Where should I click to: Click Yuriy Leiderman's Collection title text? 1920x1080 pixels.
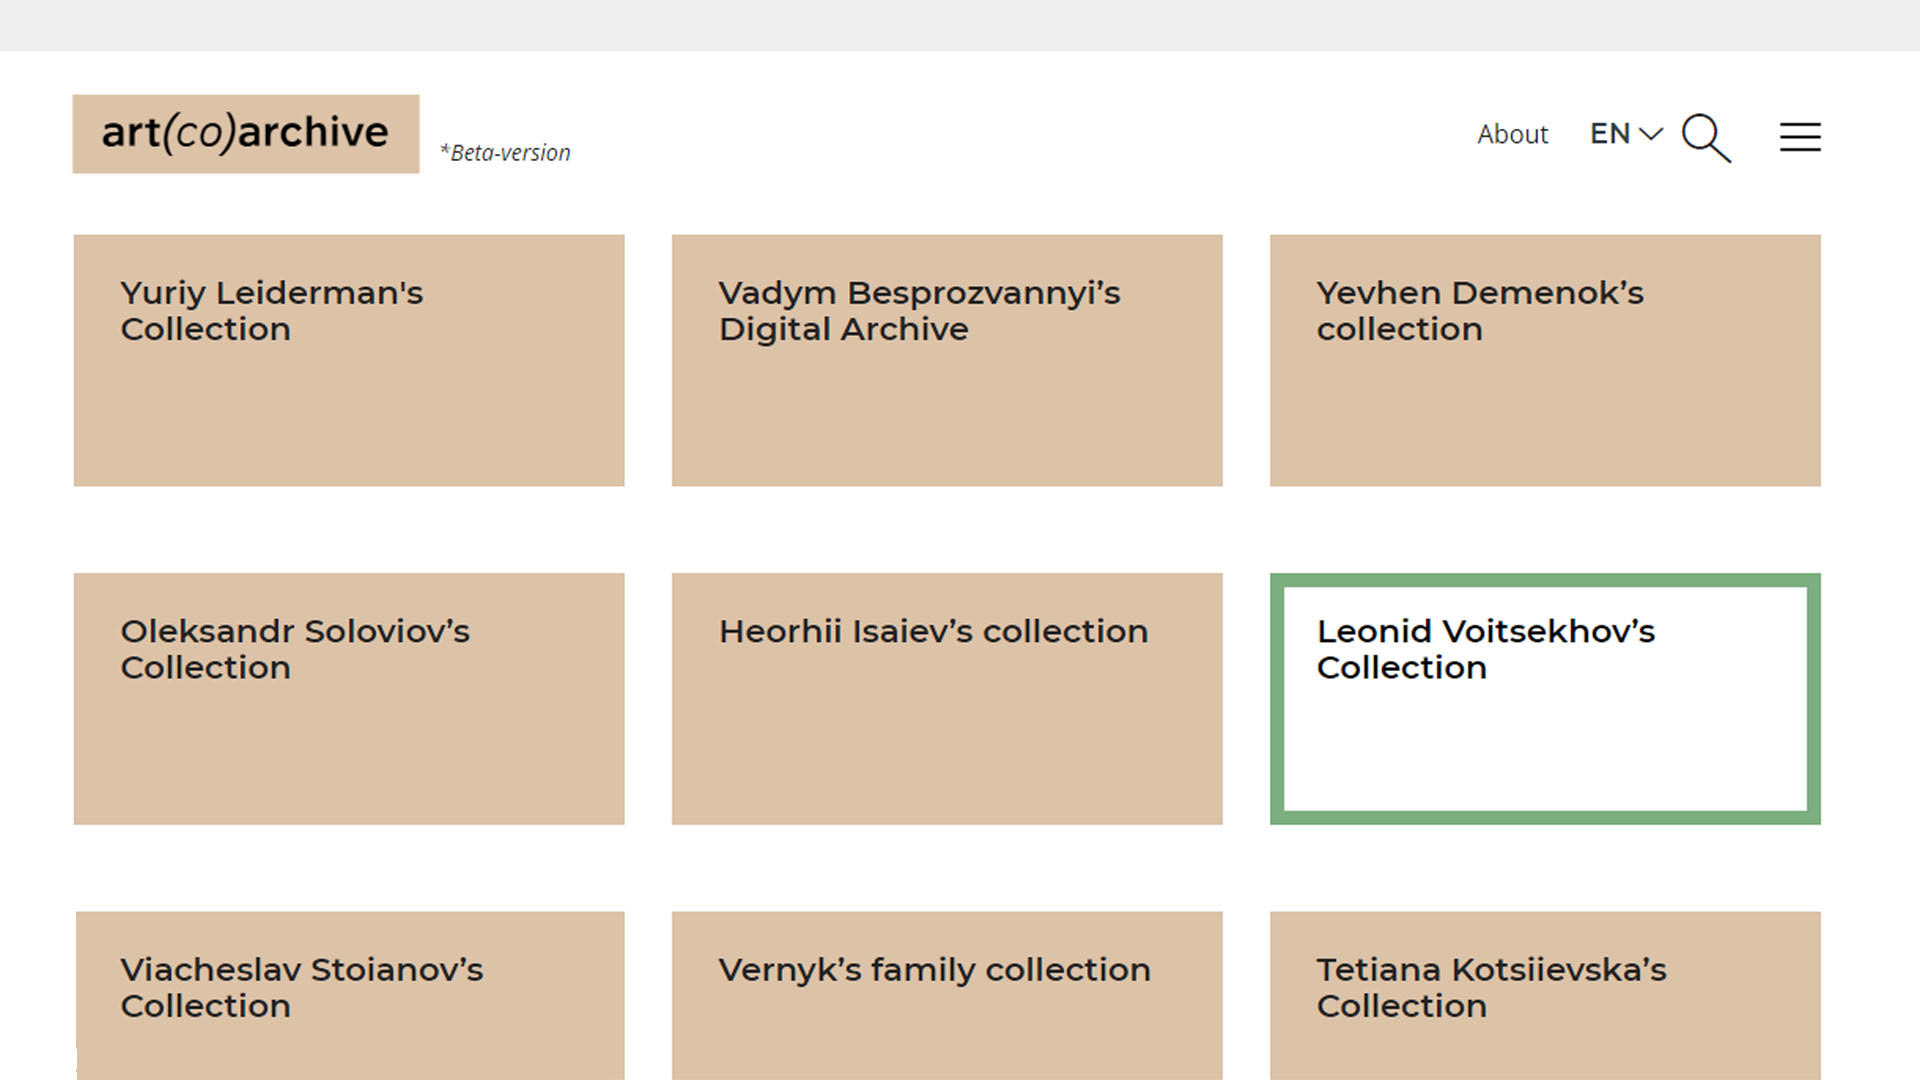click(x=271, y=311)
